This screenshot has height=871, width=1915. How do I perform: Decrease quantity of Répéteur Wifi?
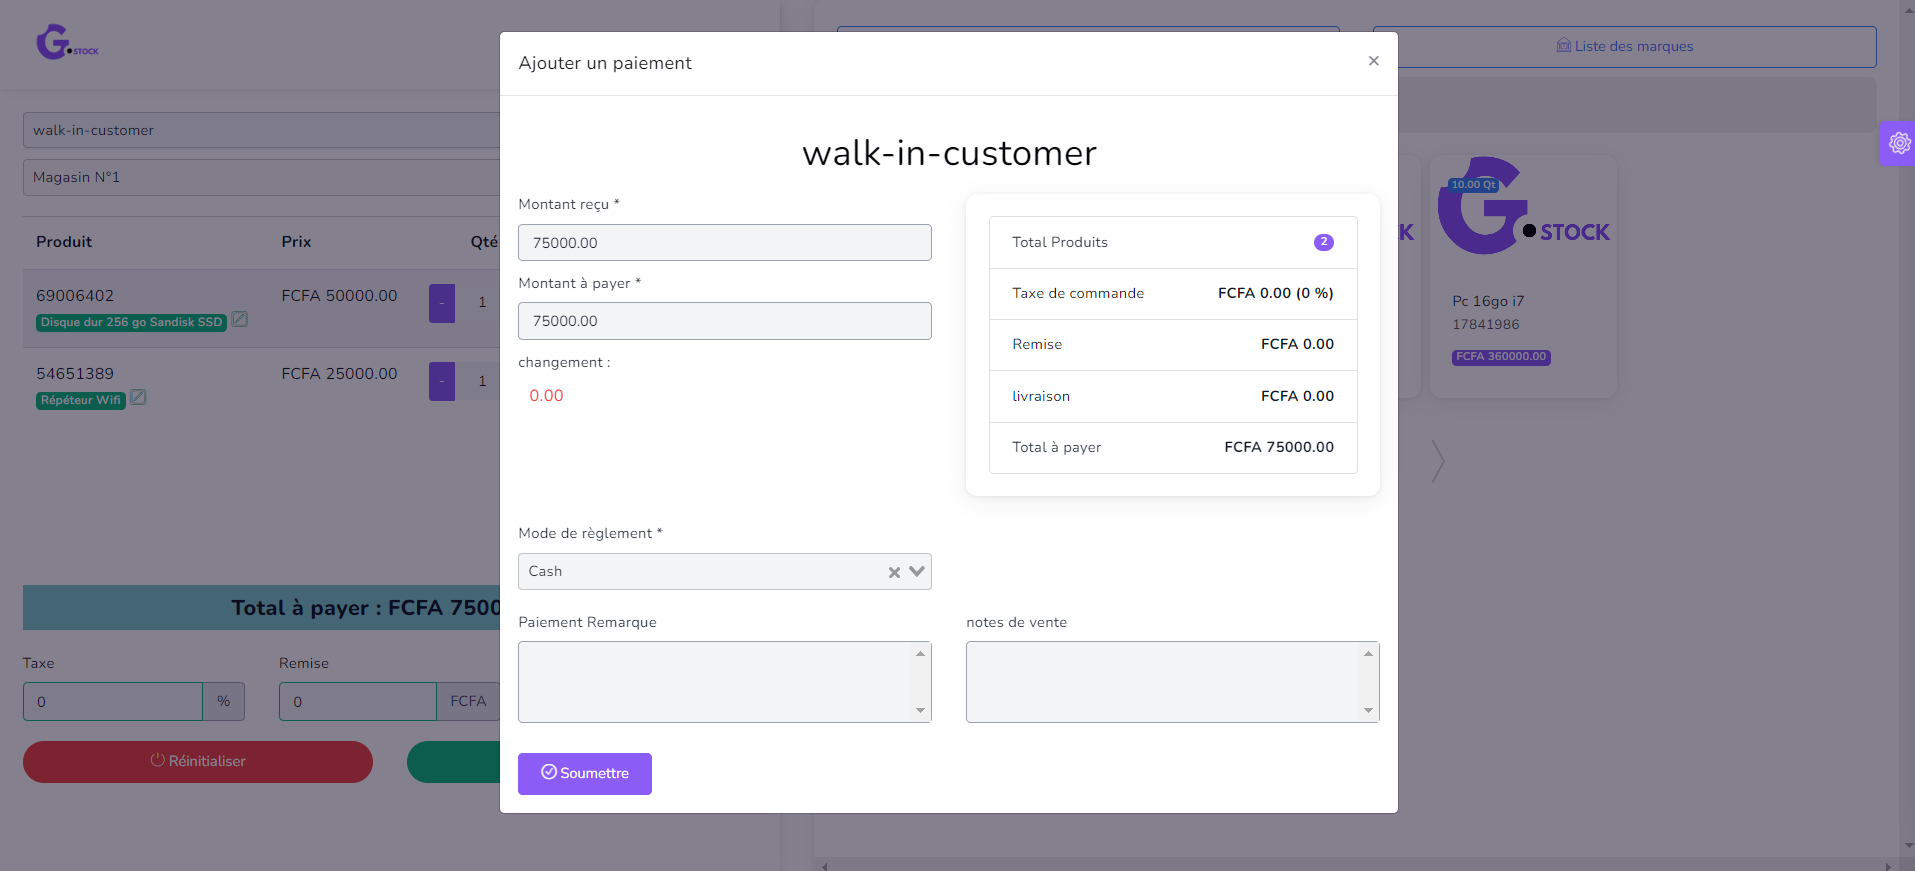pos(441,381)
